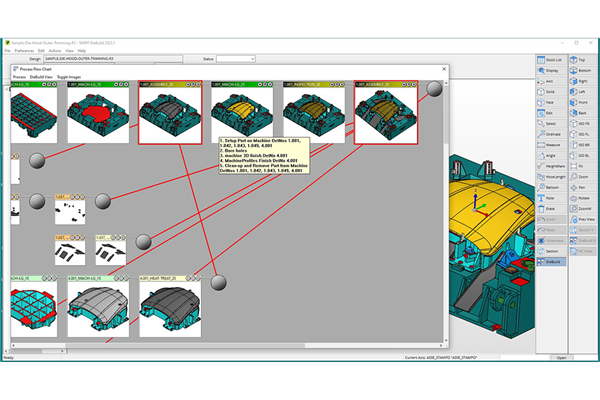Switch to Right view
This screenshot has height=400, width=600.
(x=583, y=81)
